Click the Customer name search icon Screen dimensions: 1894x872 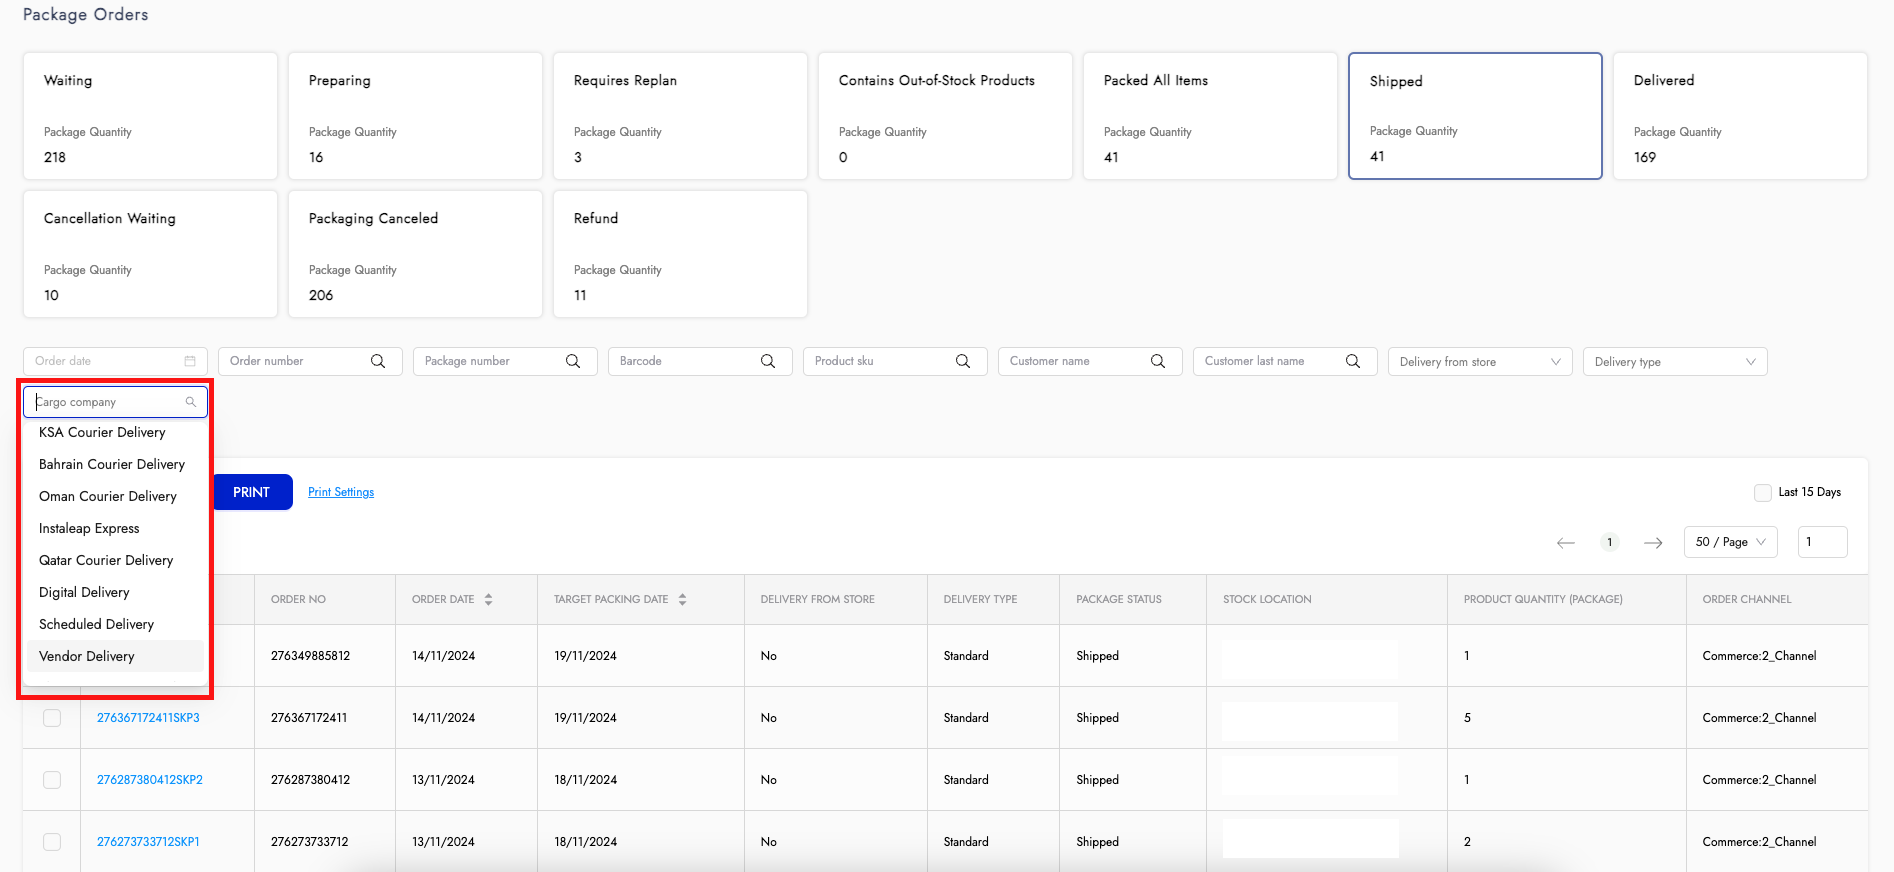pyautogui.click(x=1158, y=361)
